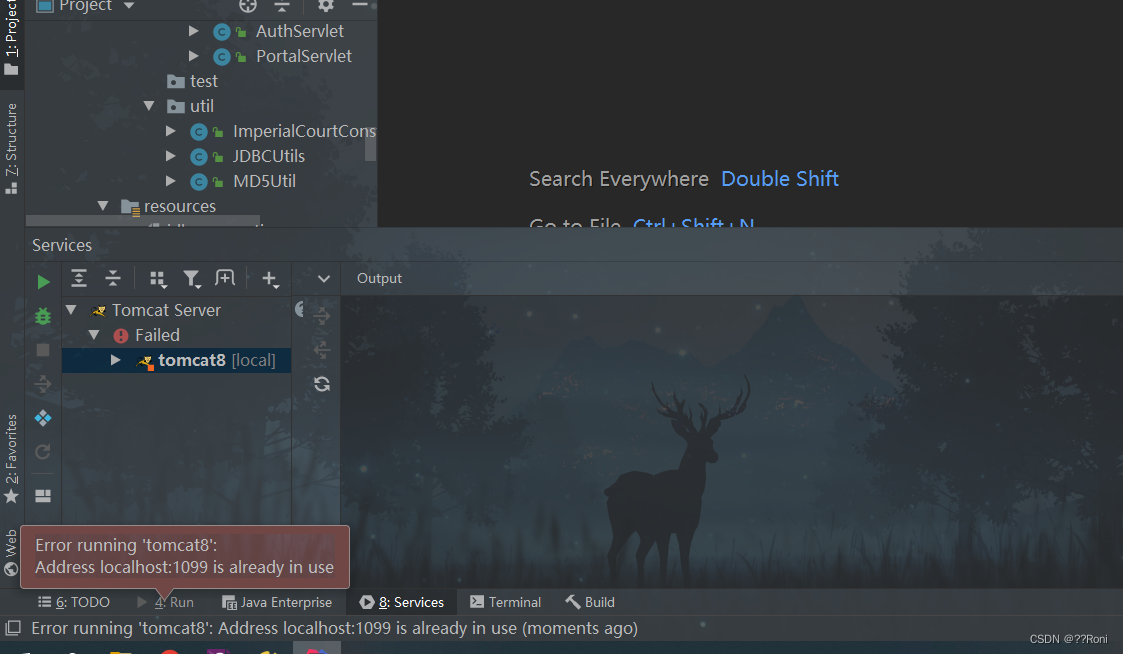
Task: Click the Project tree horizontal scrollbar
Action: tap(143, 221)
